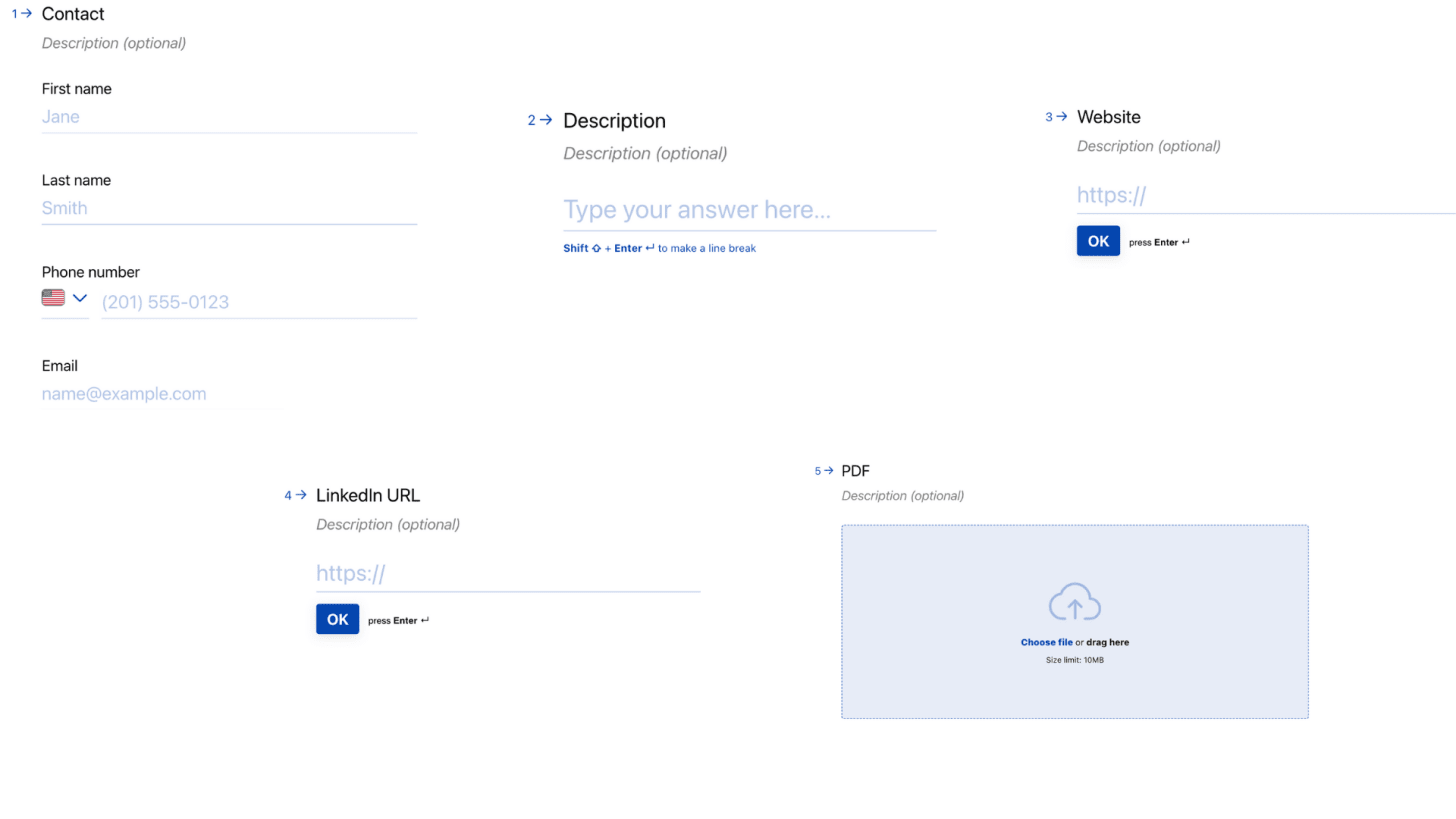Open the country code dropdown
The image size is (1456, 819).
[x=80, y=297]
